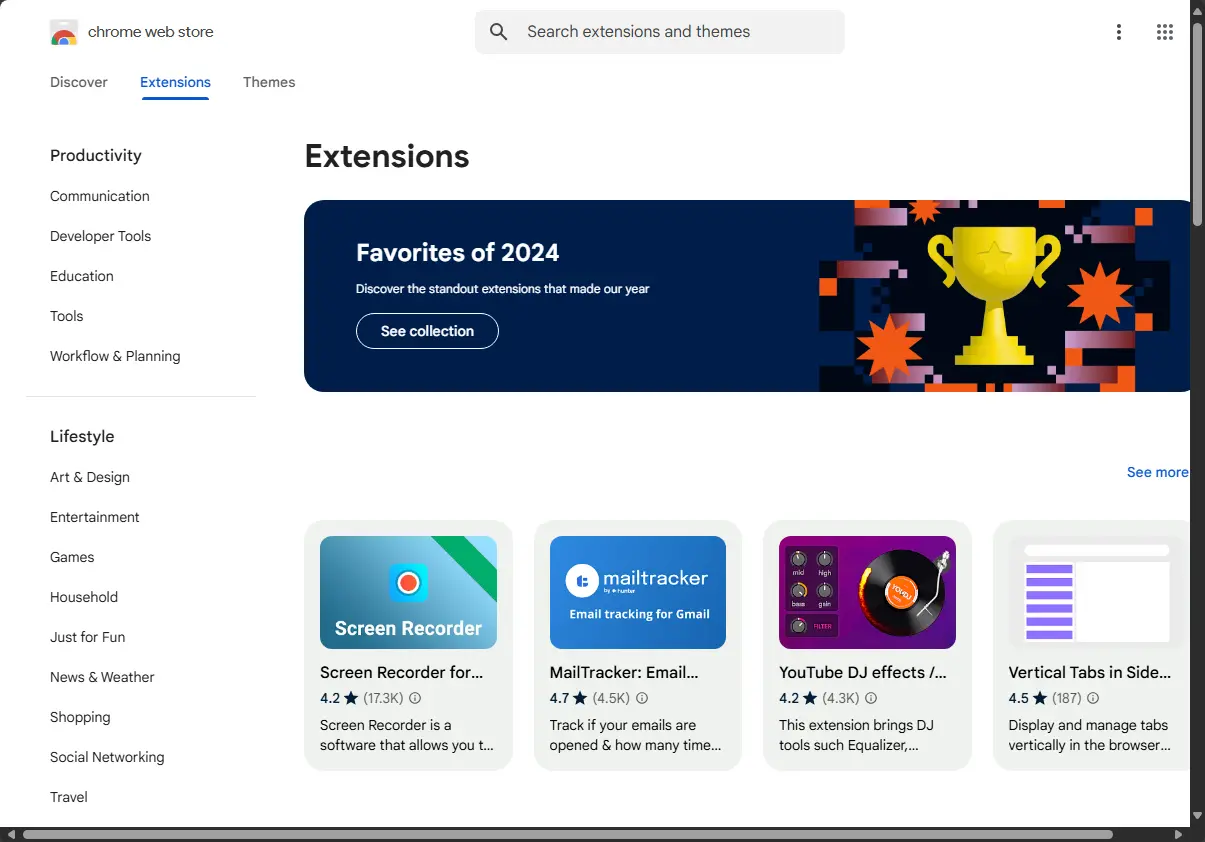Image resolution: width=1205 pixels, height=842 pixels.
Task: Go to the Discover tab
Action: click(x=78, y=82)
